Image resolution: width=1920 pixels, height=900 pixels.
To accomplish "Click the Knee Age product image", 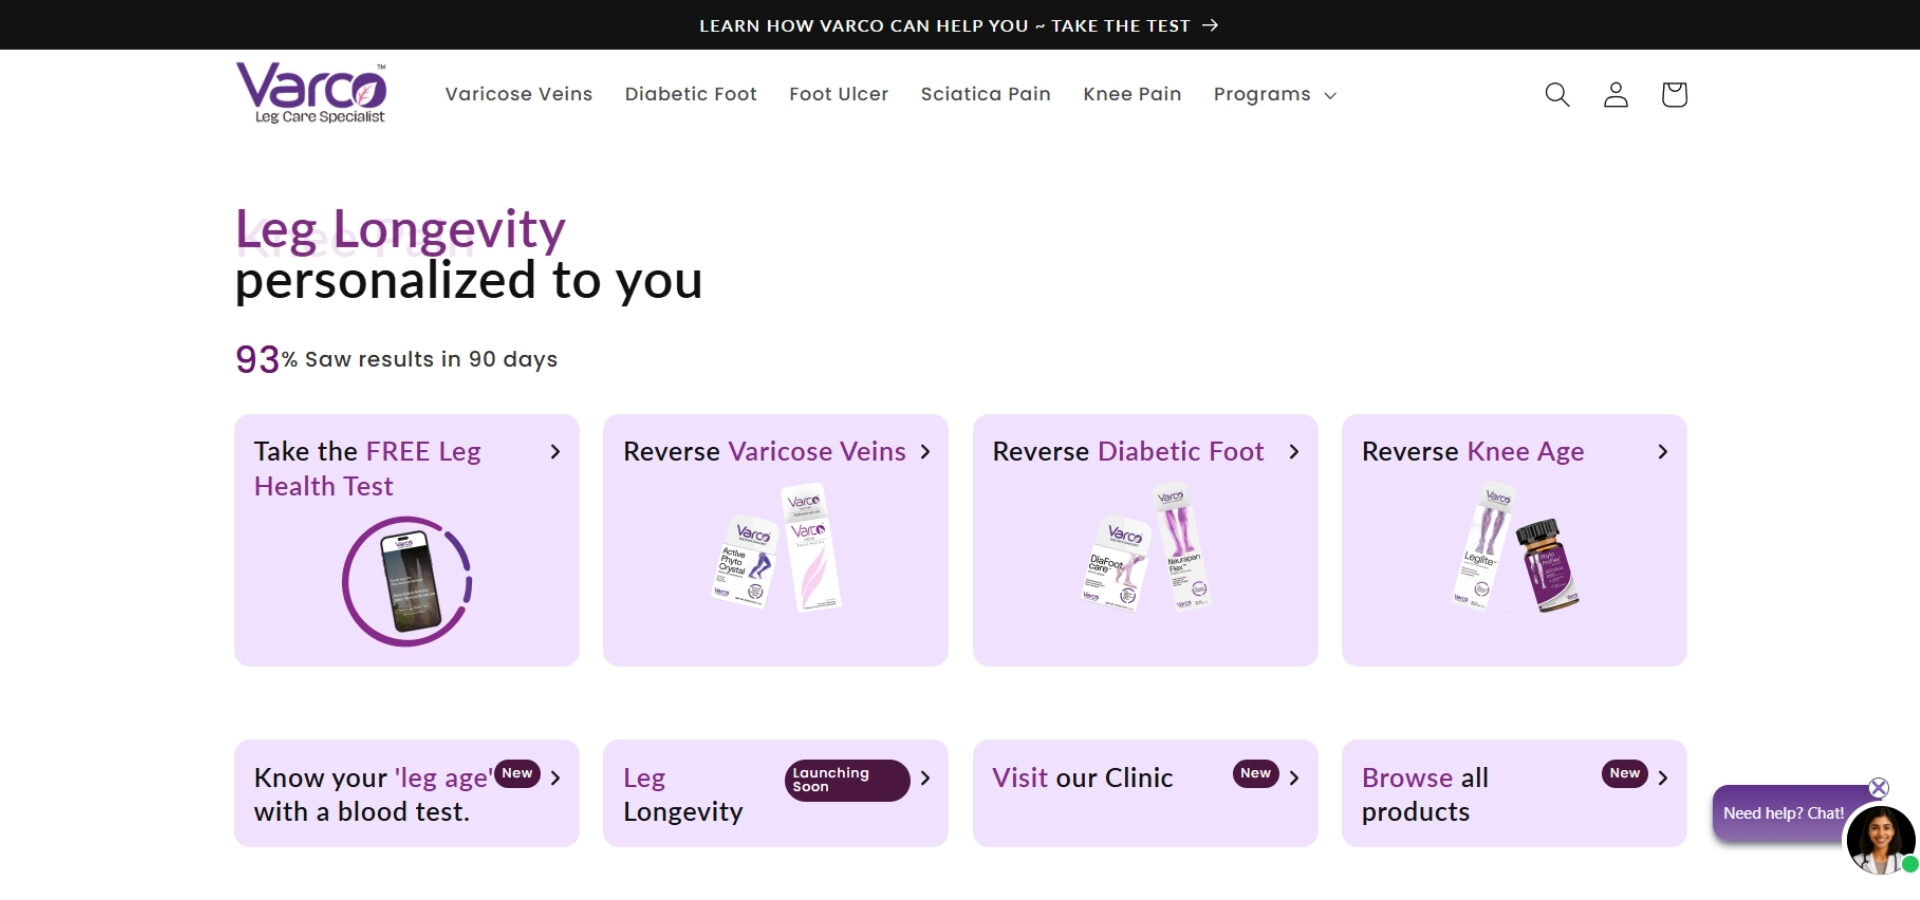I will 1514,550.
